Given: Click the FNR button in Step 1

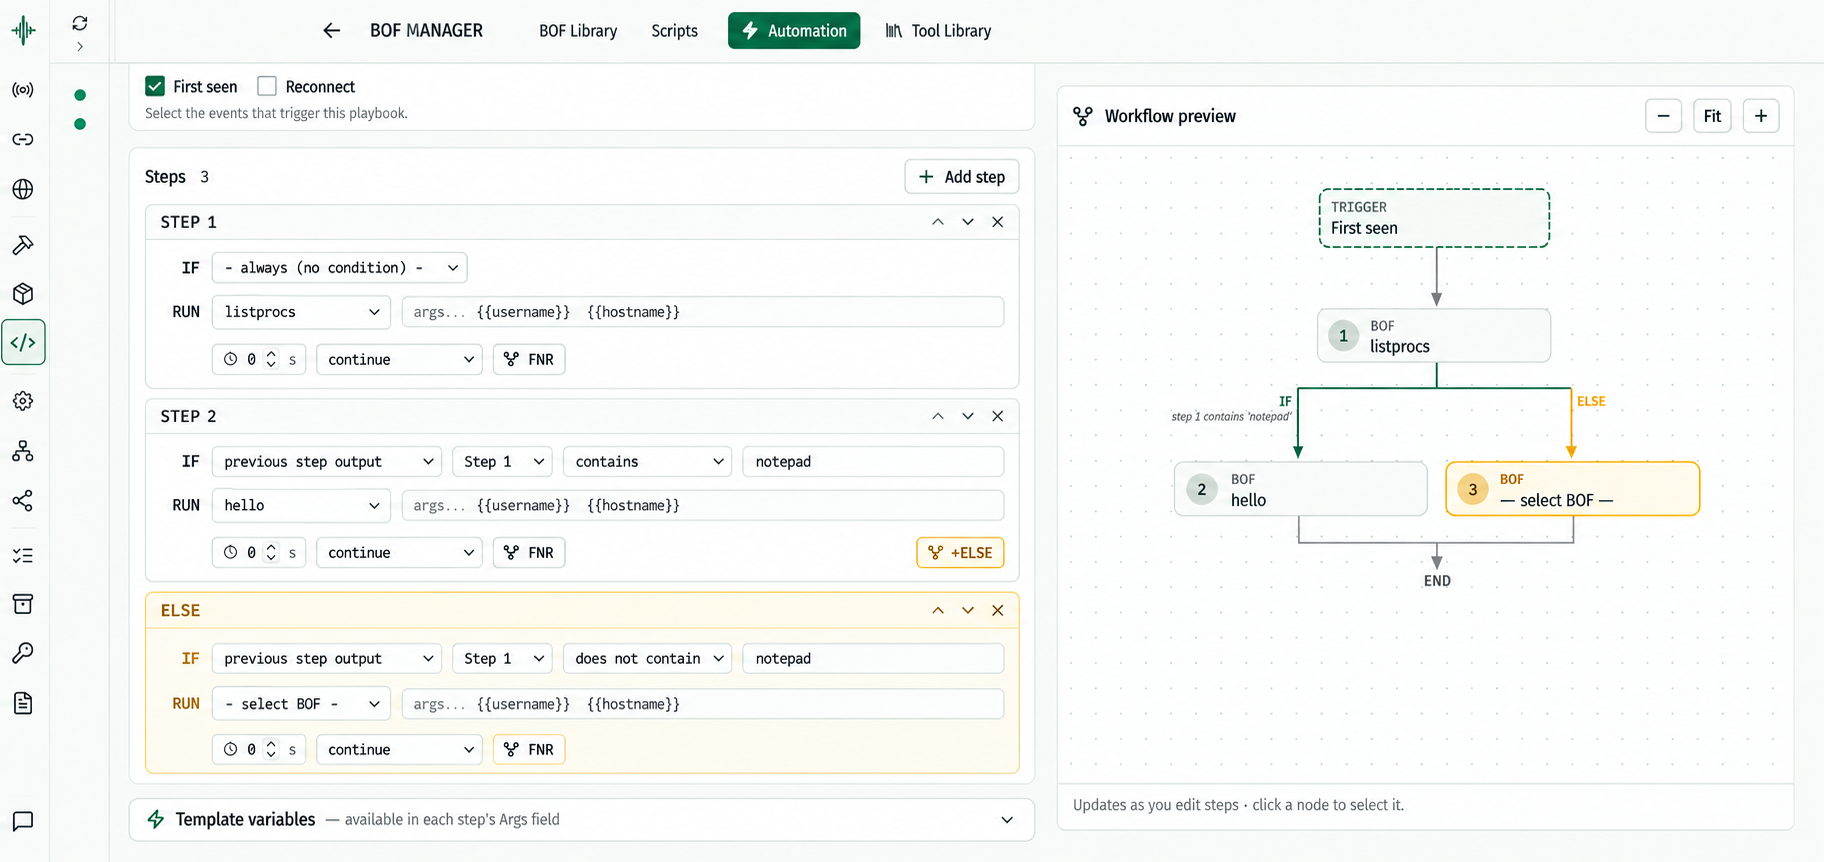Looking at the screenshot, I should [x=529, y=359].
